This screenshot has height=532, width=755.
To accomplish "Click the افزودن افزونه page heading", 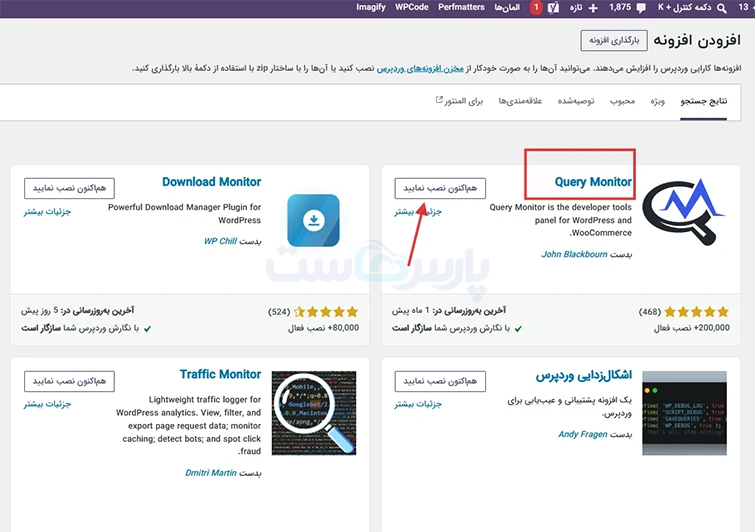I will [697, 40].
